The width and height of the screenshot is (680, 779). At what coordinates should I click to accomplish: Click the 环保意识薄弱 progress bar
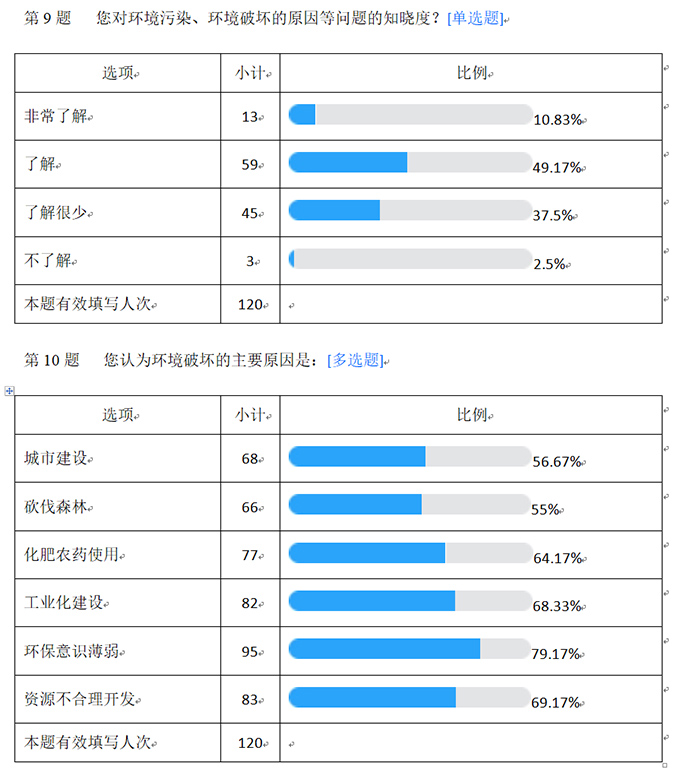[x=410, y=649]
